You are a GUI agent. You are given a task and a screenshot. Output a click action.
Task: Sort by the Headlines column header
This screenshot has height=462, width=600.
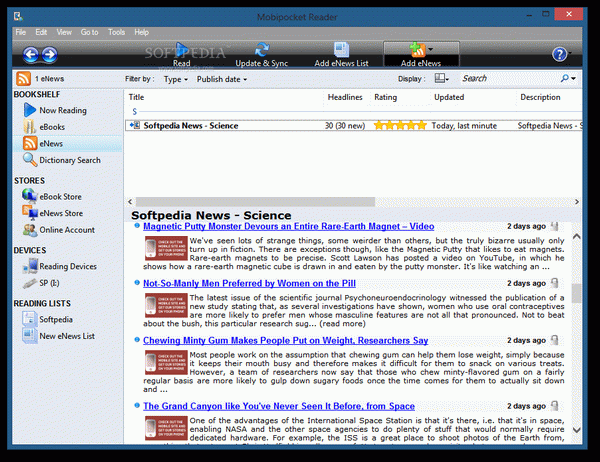345,97
